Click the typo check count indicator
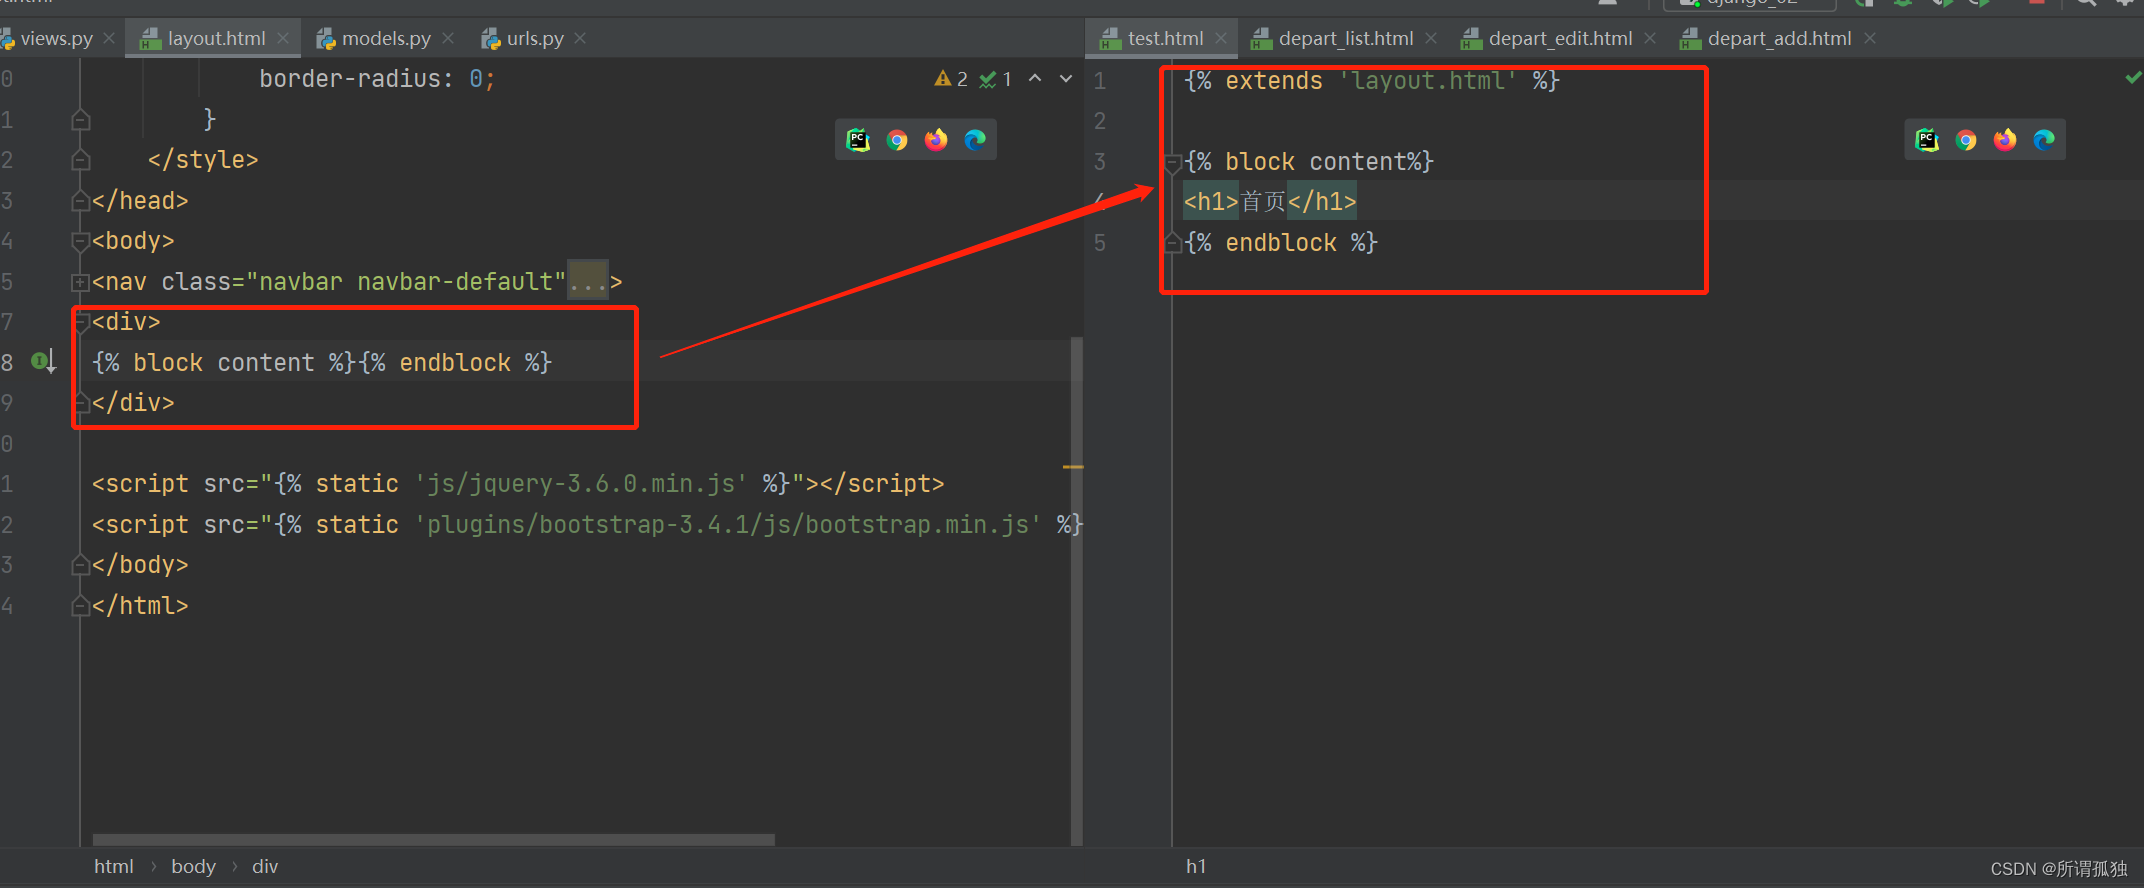The width and height of the screenshot is (2144, 888). pyautogui.click(x=996, y=79)
